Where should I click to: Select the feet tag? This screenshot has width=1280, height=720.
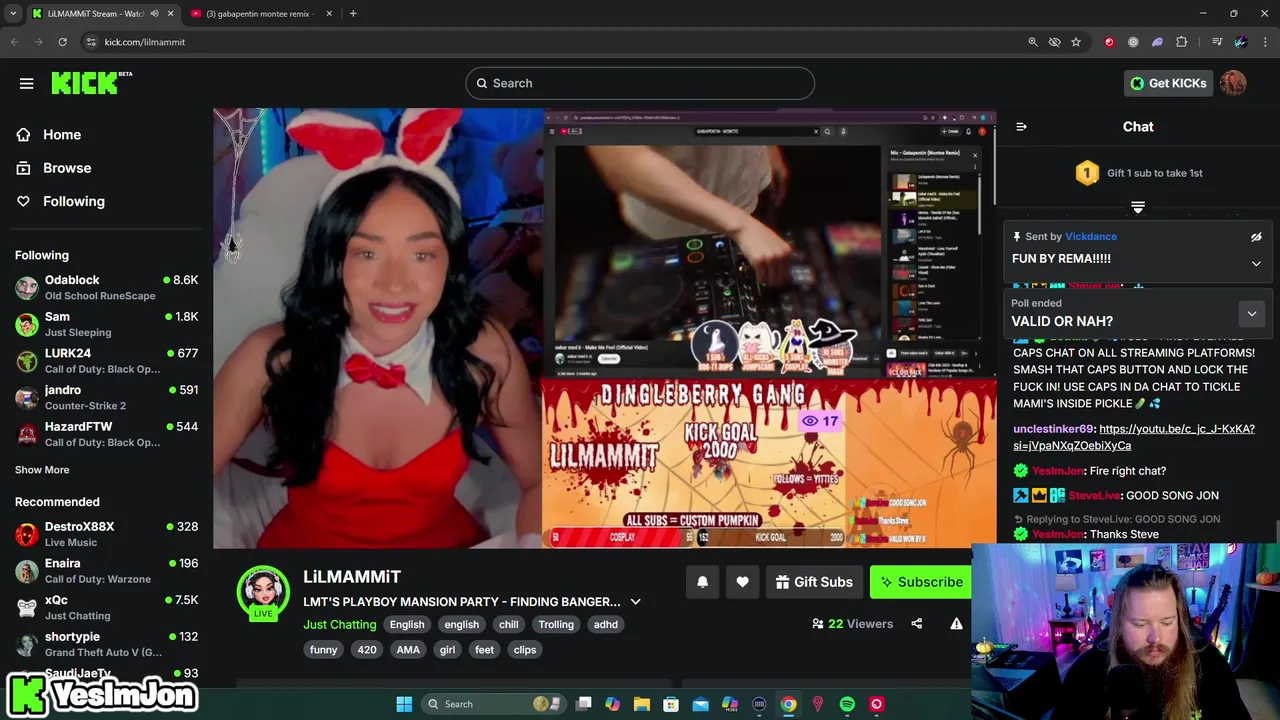pyautogui.click(x=484, y=650)
